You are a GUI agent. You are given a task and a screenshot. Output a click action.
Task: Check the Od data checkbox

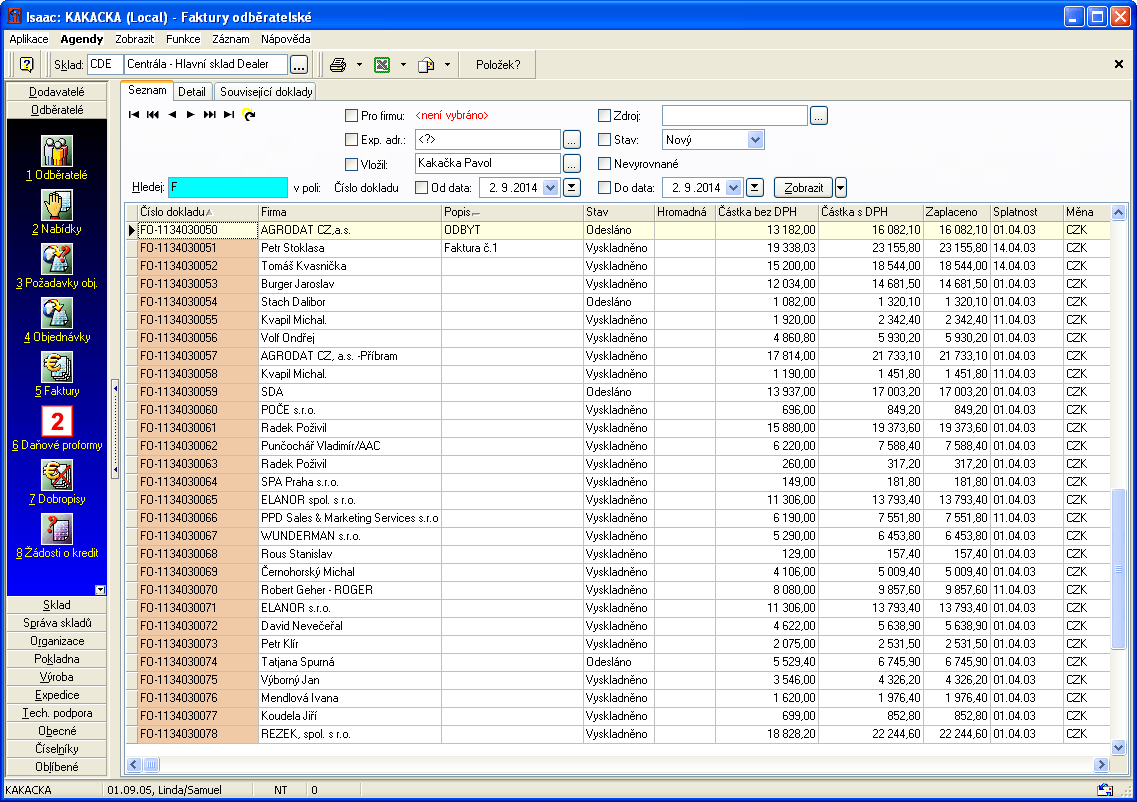[x=421, y=187]
